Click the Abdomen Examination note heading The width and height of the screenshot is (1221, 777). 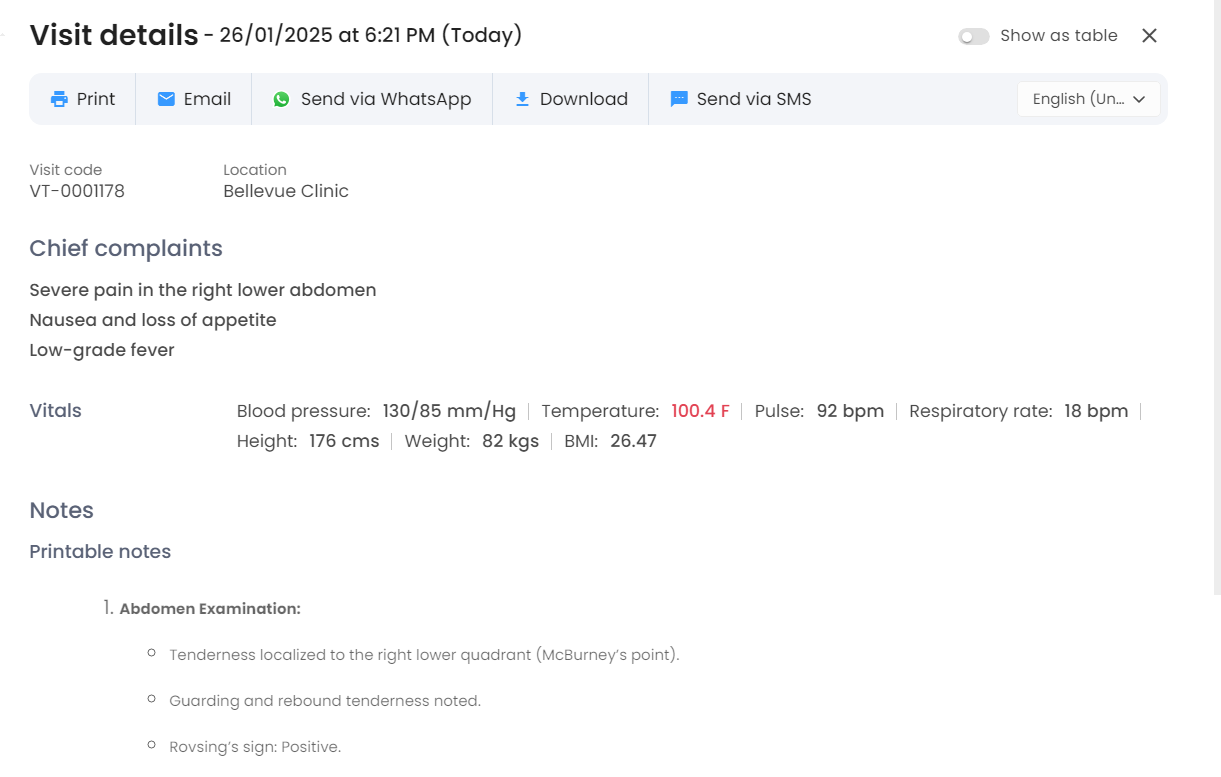[x=210, y=608]
